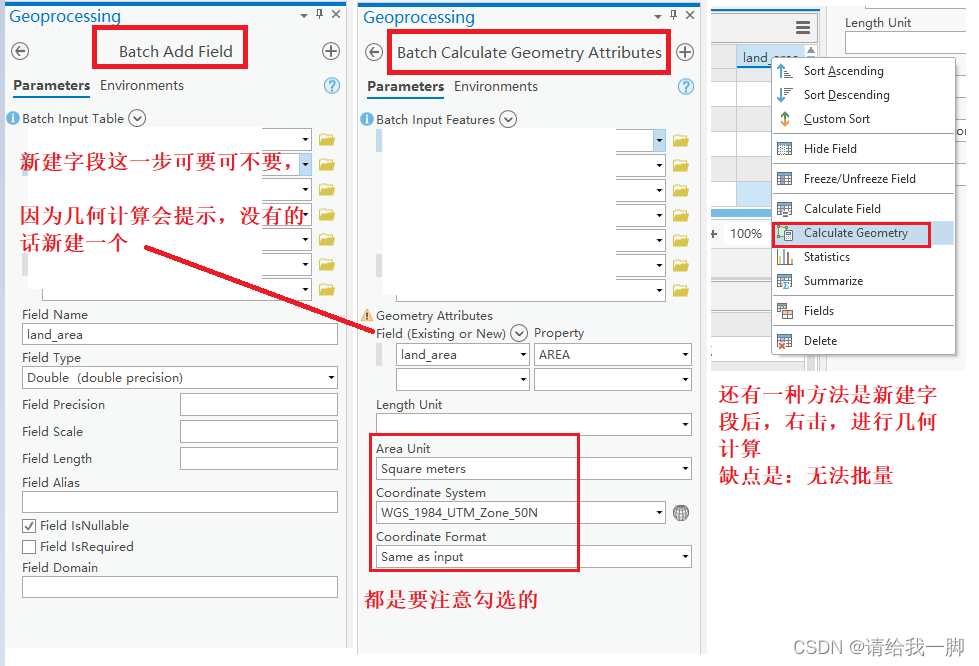
Task: Expand Batch Input Features options chevron
Action: [x=508, y=119]
